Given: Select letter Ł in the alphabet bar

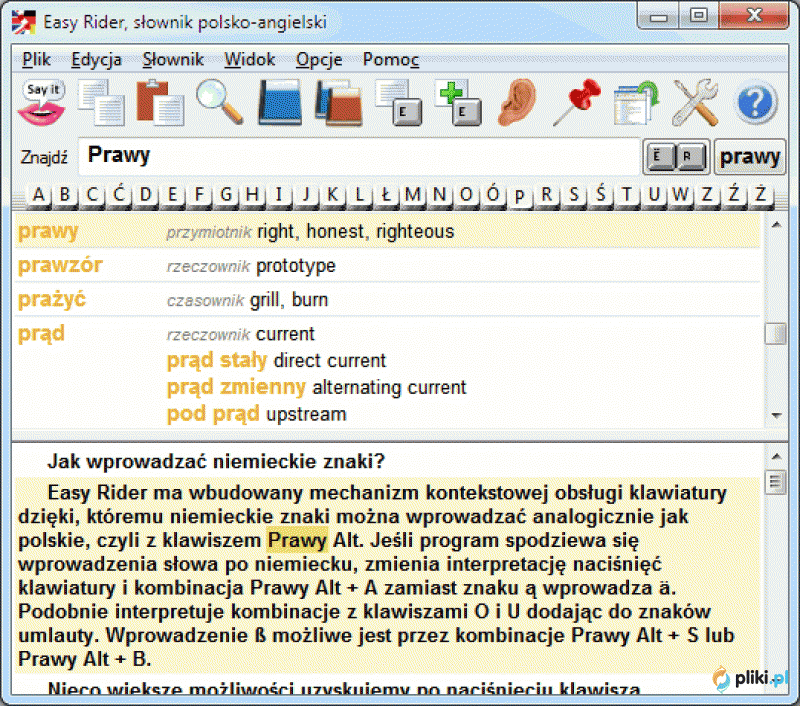Looking at the screenshot, I should 386,195.
